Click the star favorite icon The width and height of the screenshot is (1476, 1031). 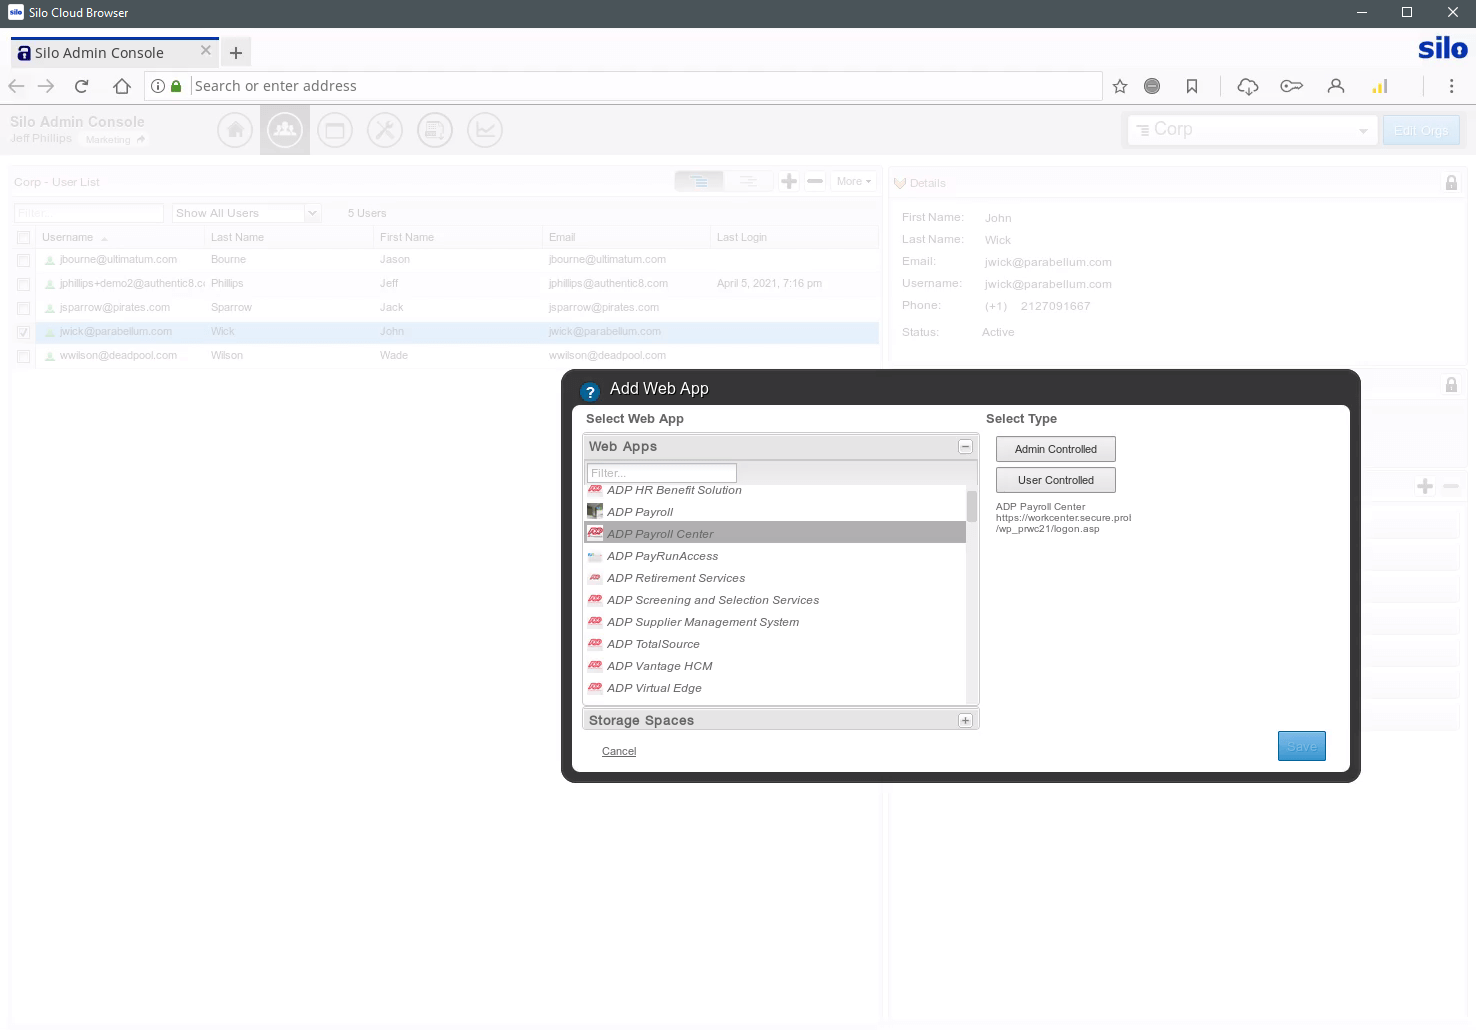pos(1120,86)
